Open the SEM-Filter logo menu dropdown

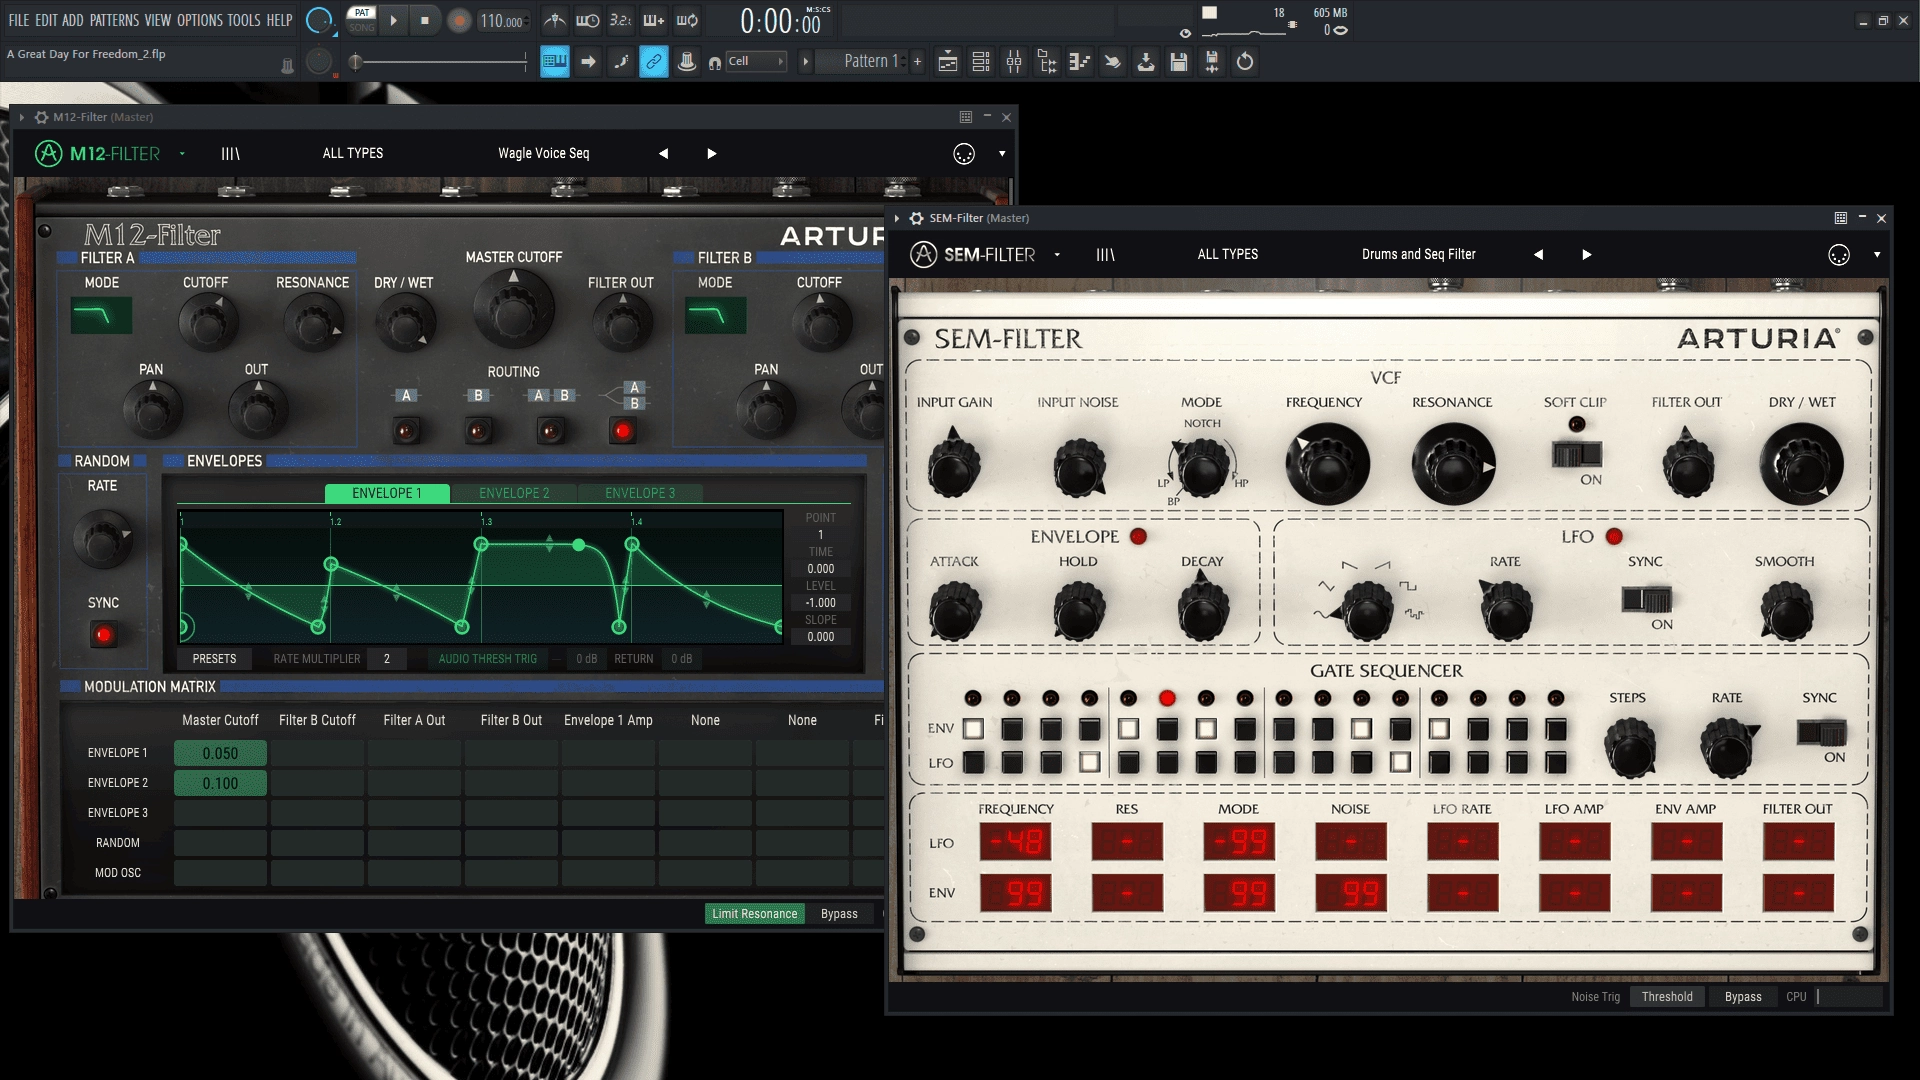pyautogui.click(x=1057, y=255)
